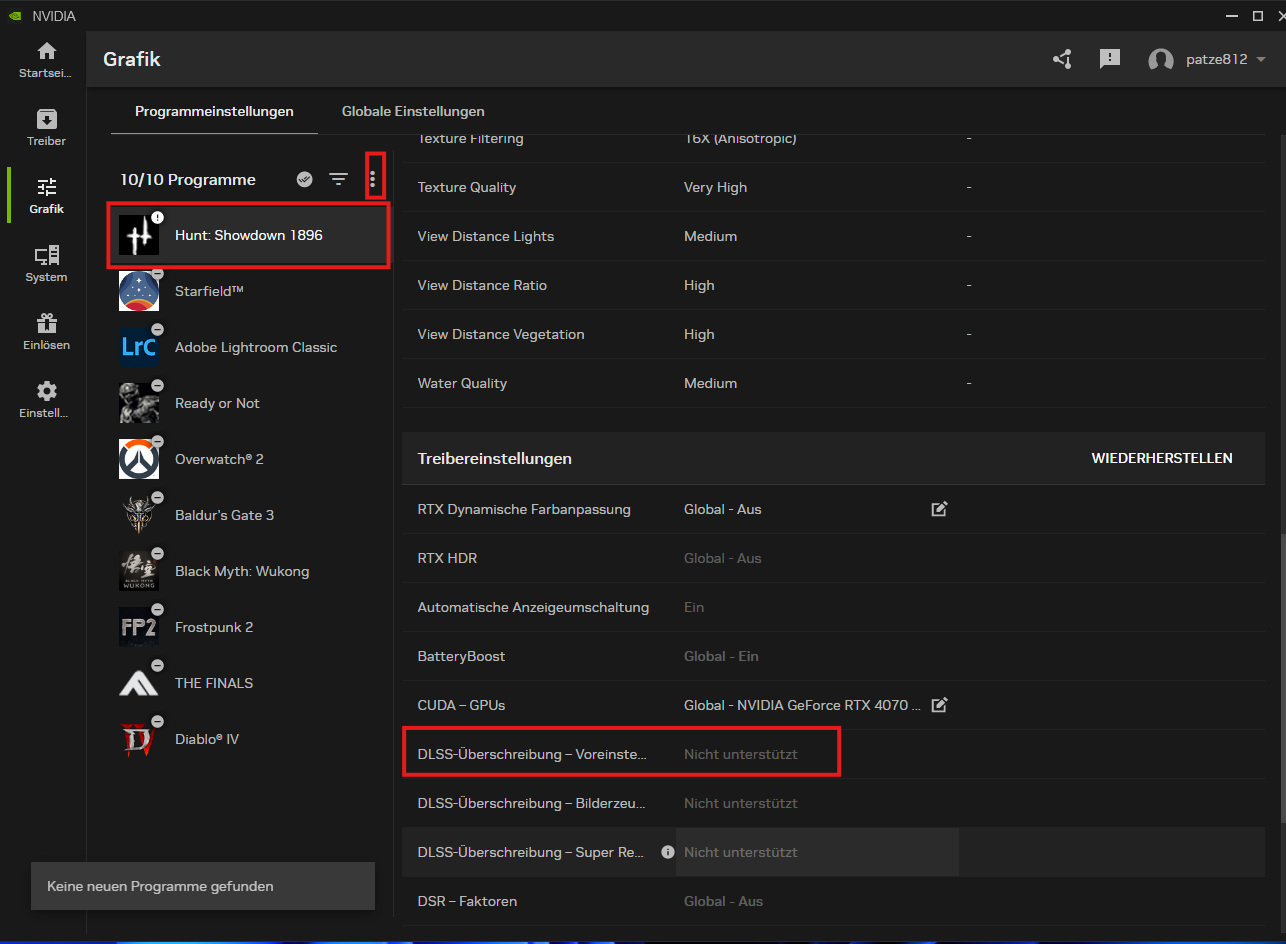Click the minus badge on Diablo IV icon
Image resolution: width=1286 pixels, height=944 pixels.
[x=157, y=721]
